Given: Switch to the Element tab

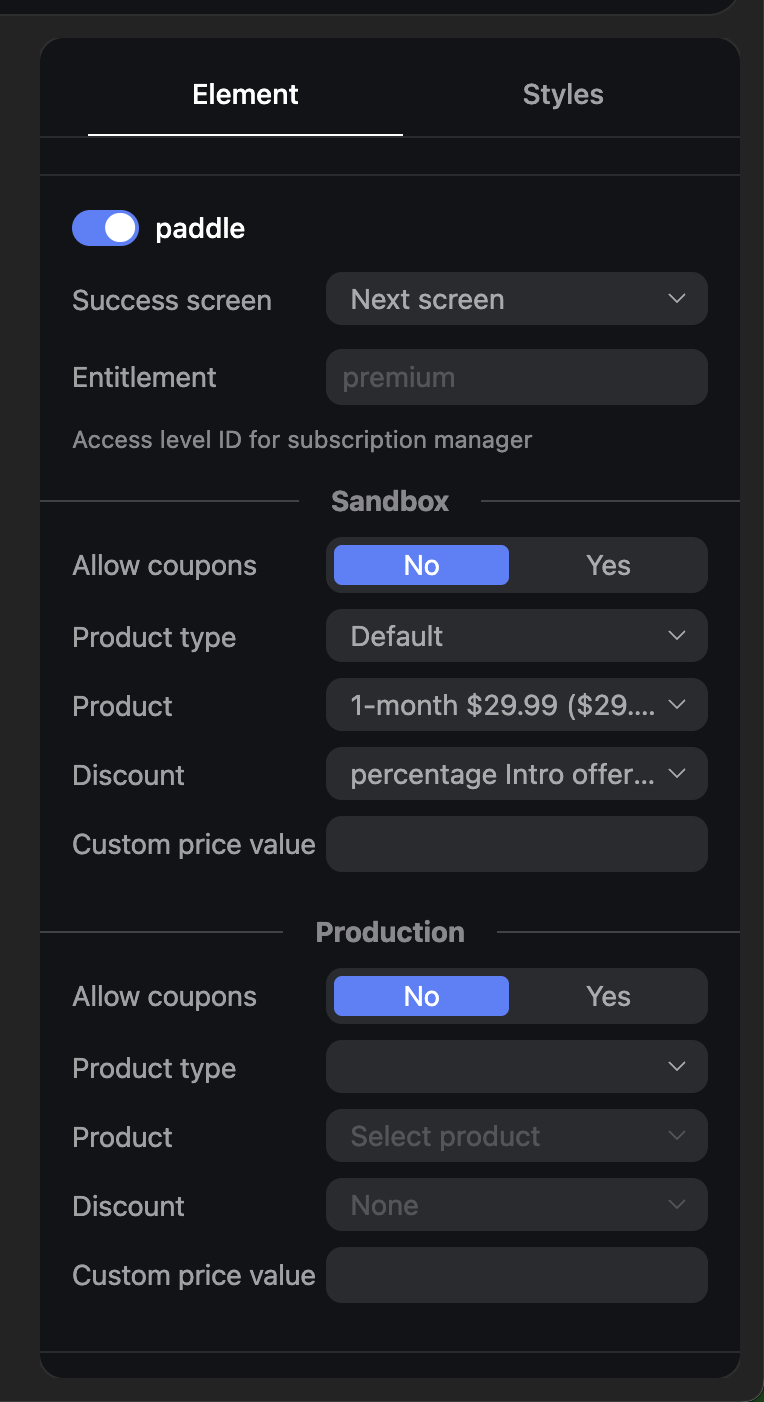Looking at the screenshot, I should pos(245,95).
